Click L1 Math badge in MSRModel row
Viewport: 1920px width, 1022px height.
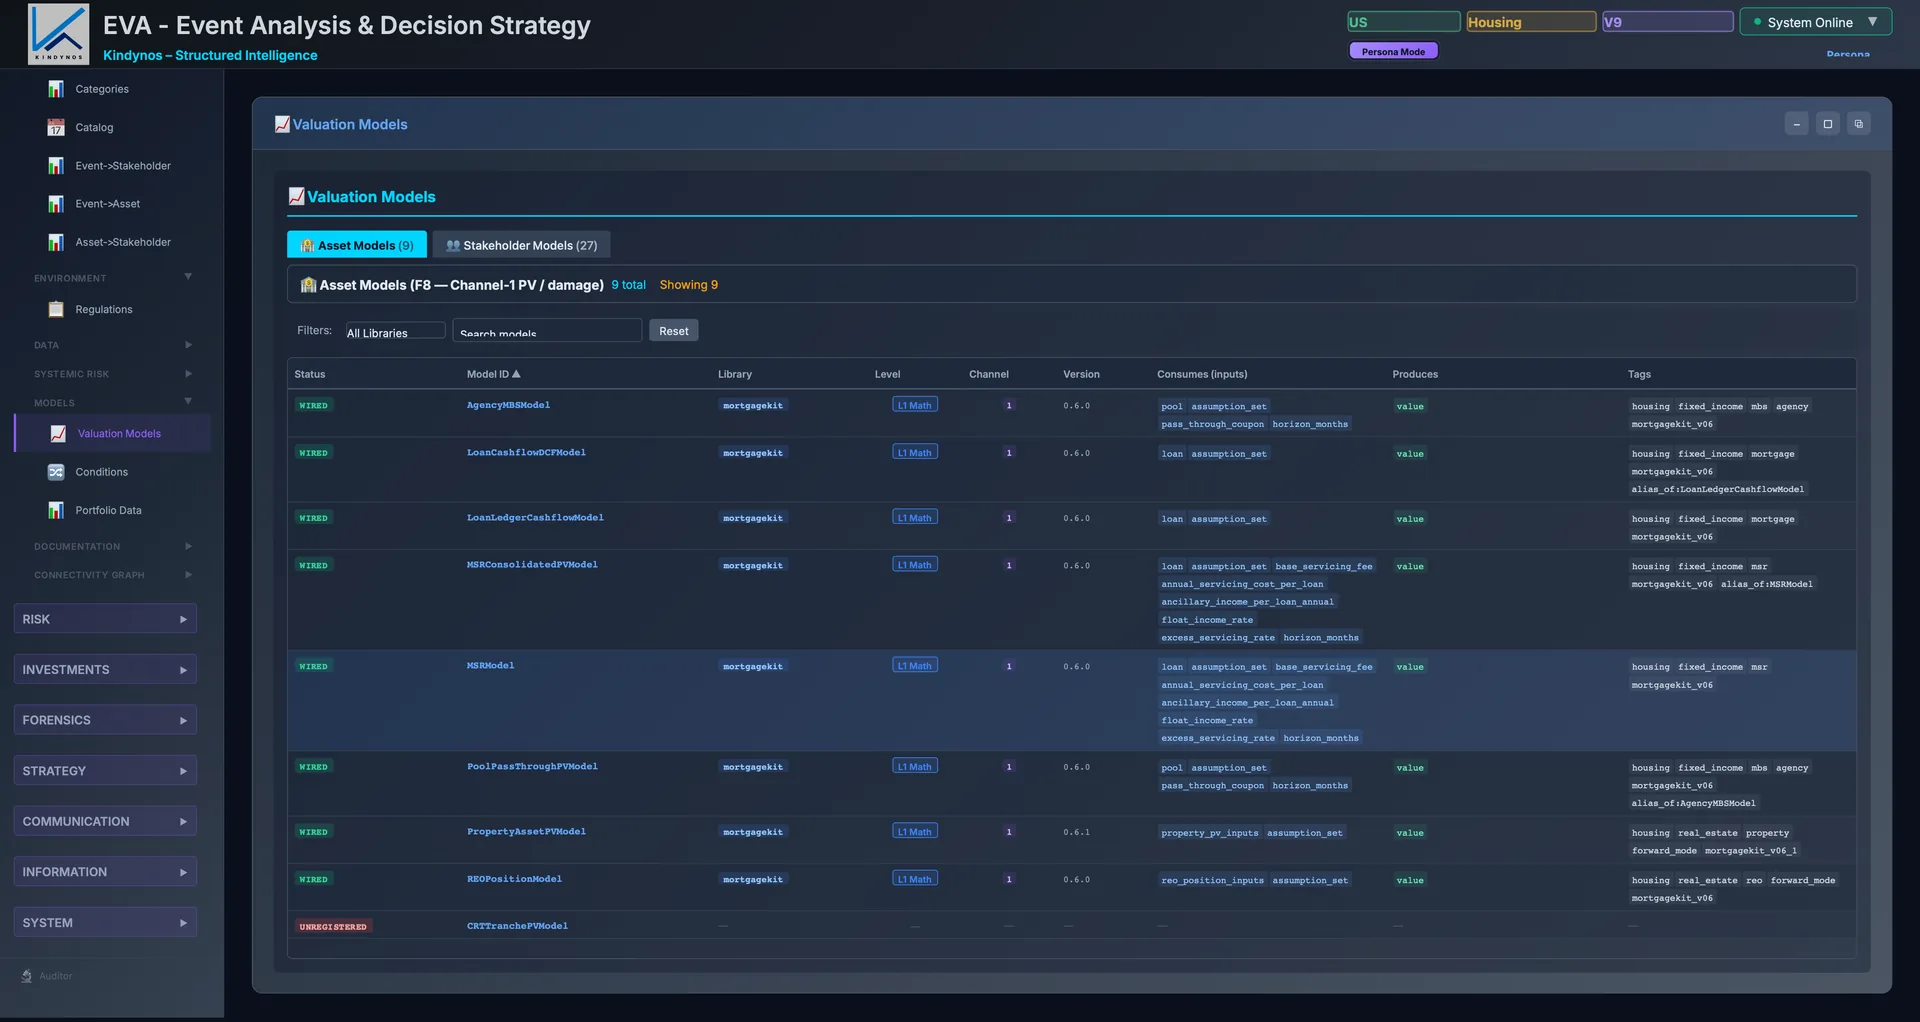(x=915, y=666)
